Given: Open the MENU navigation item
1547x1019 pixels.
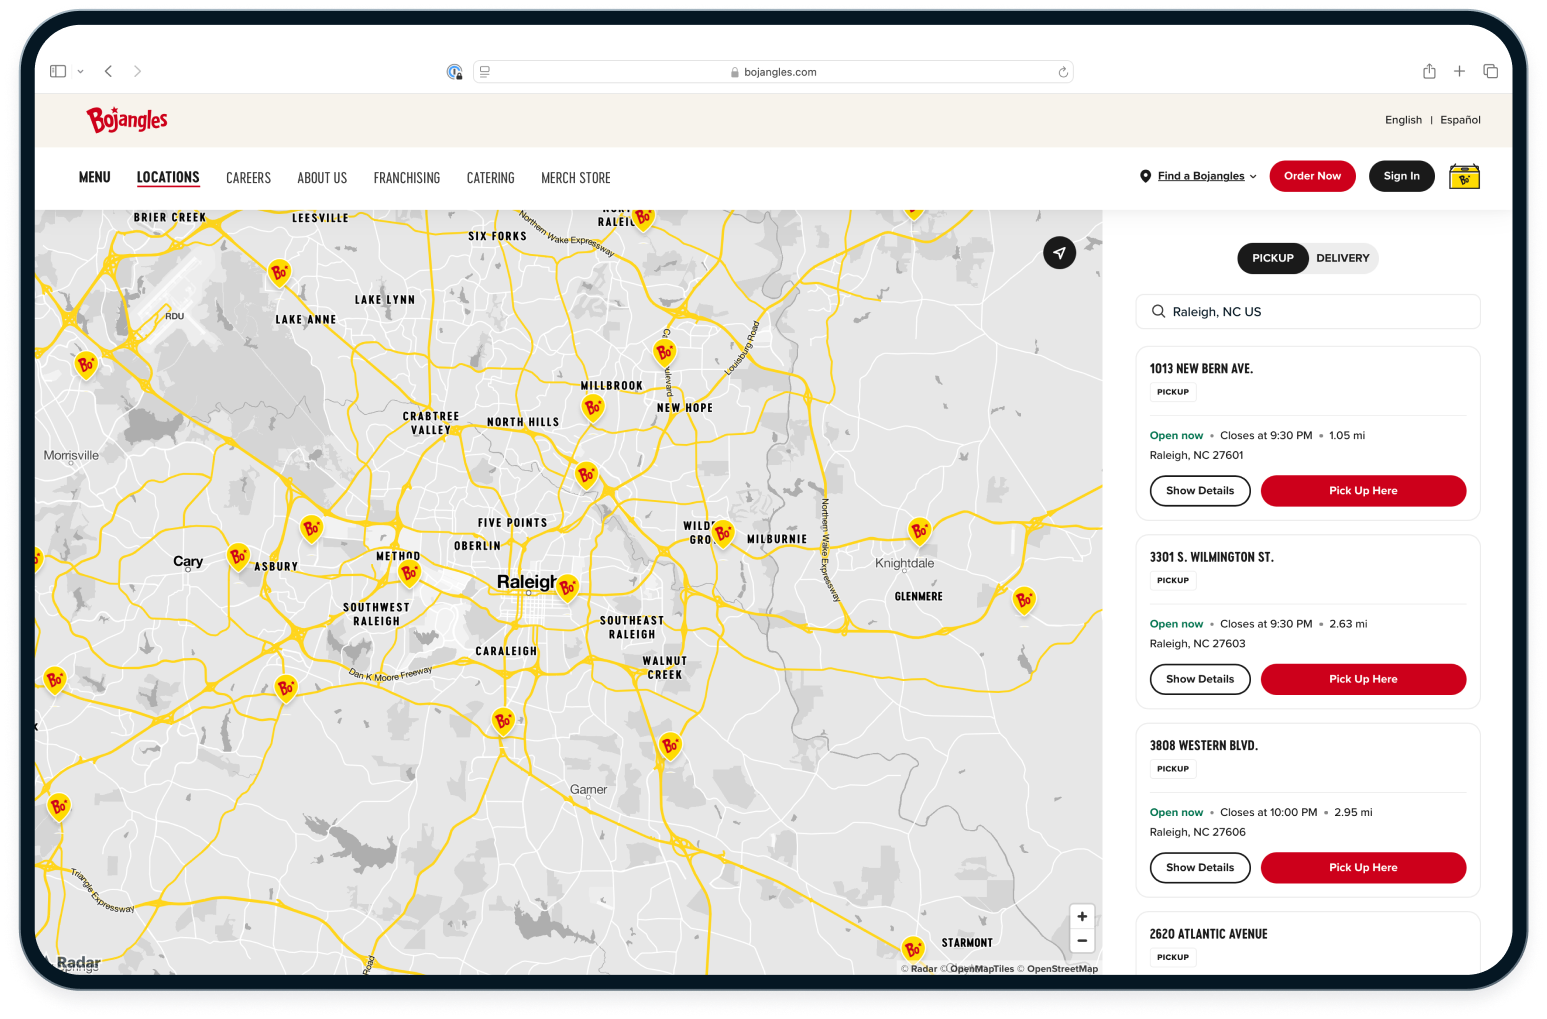Looking at the screenshot, I should 95,177.
